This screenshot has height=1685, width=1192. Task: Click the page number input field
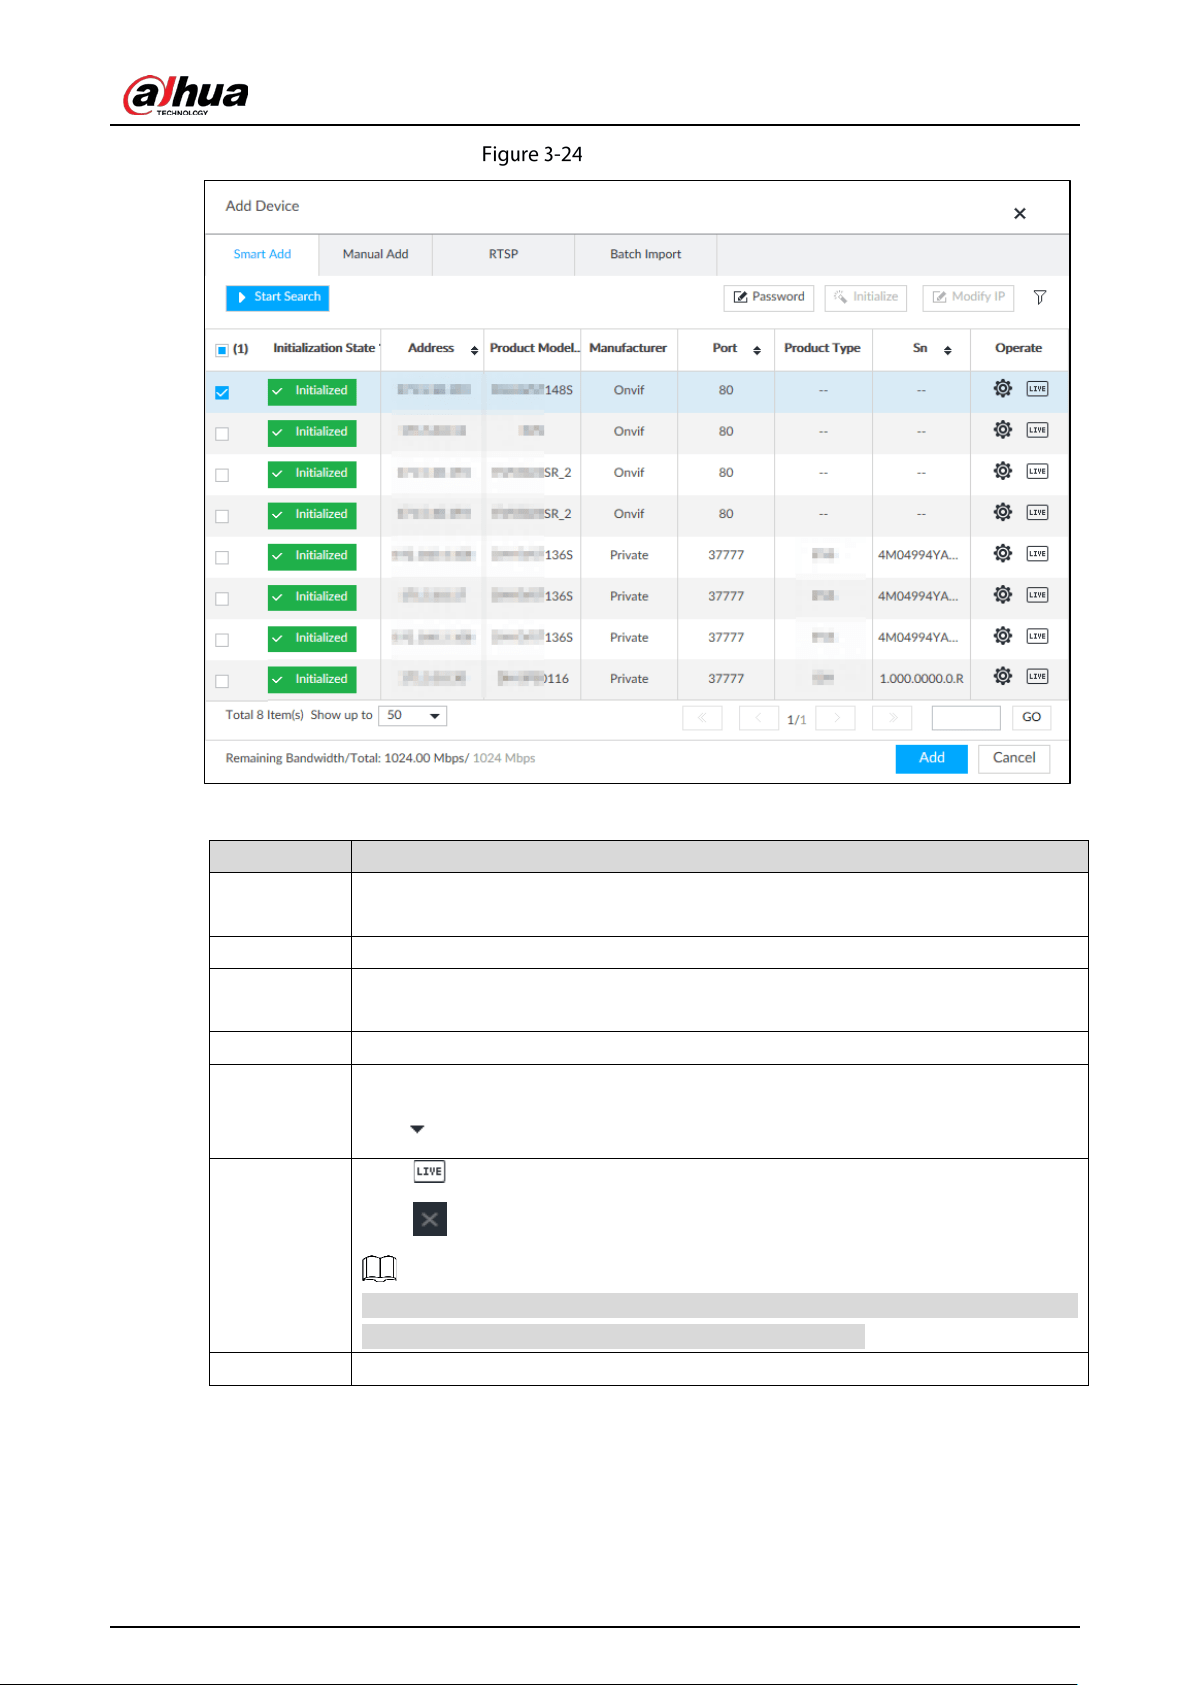pyautogui.click(x=966, y=718)
